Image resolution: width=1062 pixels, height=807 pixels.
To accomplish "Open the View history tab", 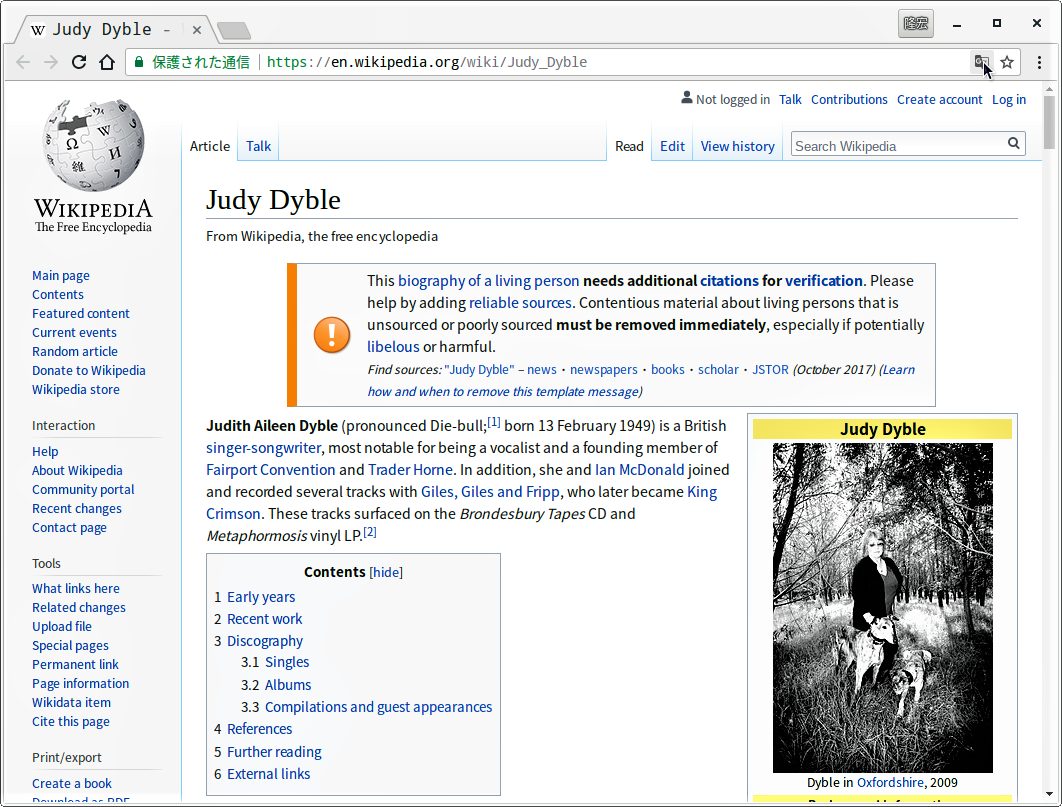I will pos(738,146).
